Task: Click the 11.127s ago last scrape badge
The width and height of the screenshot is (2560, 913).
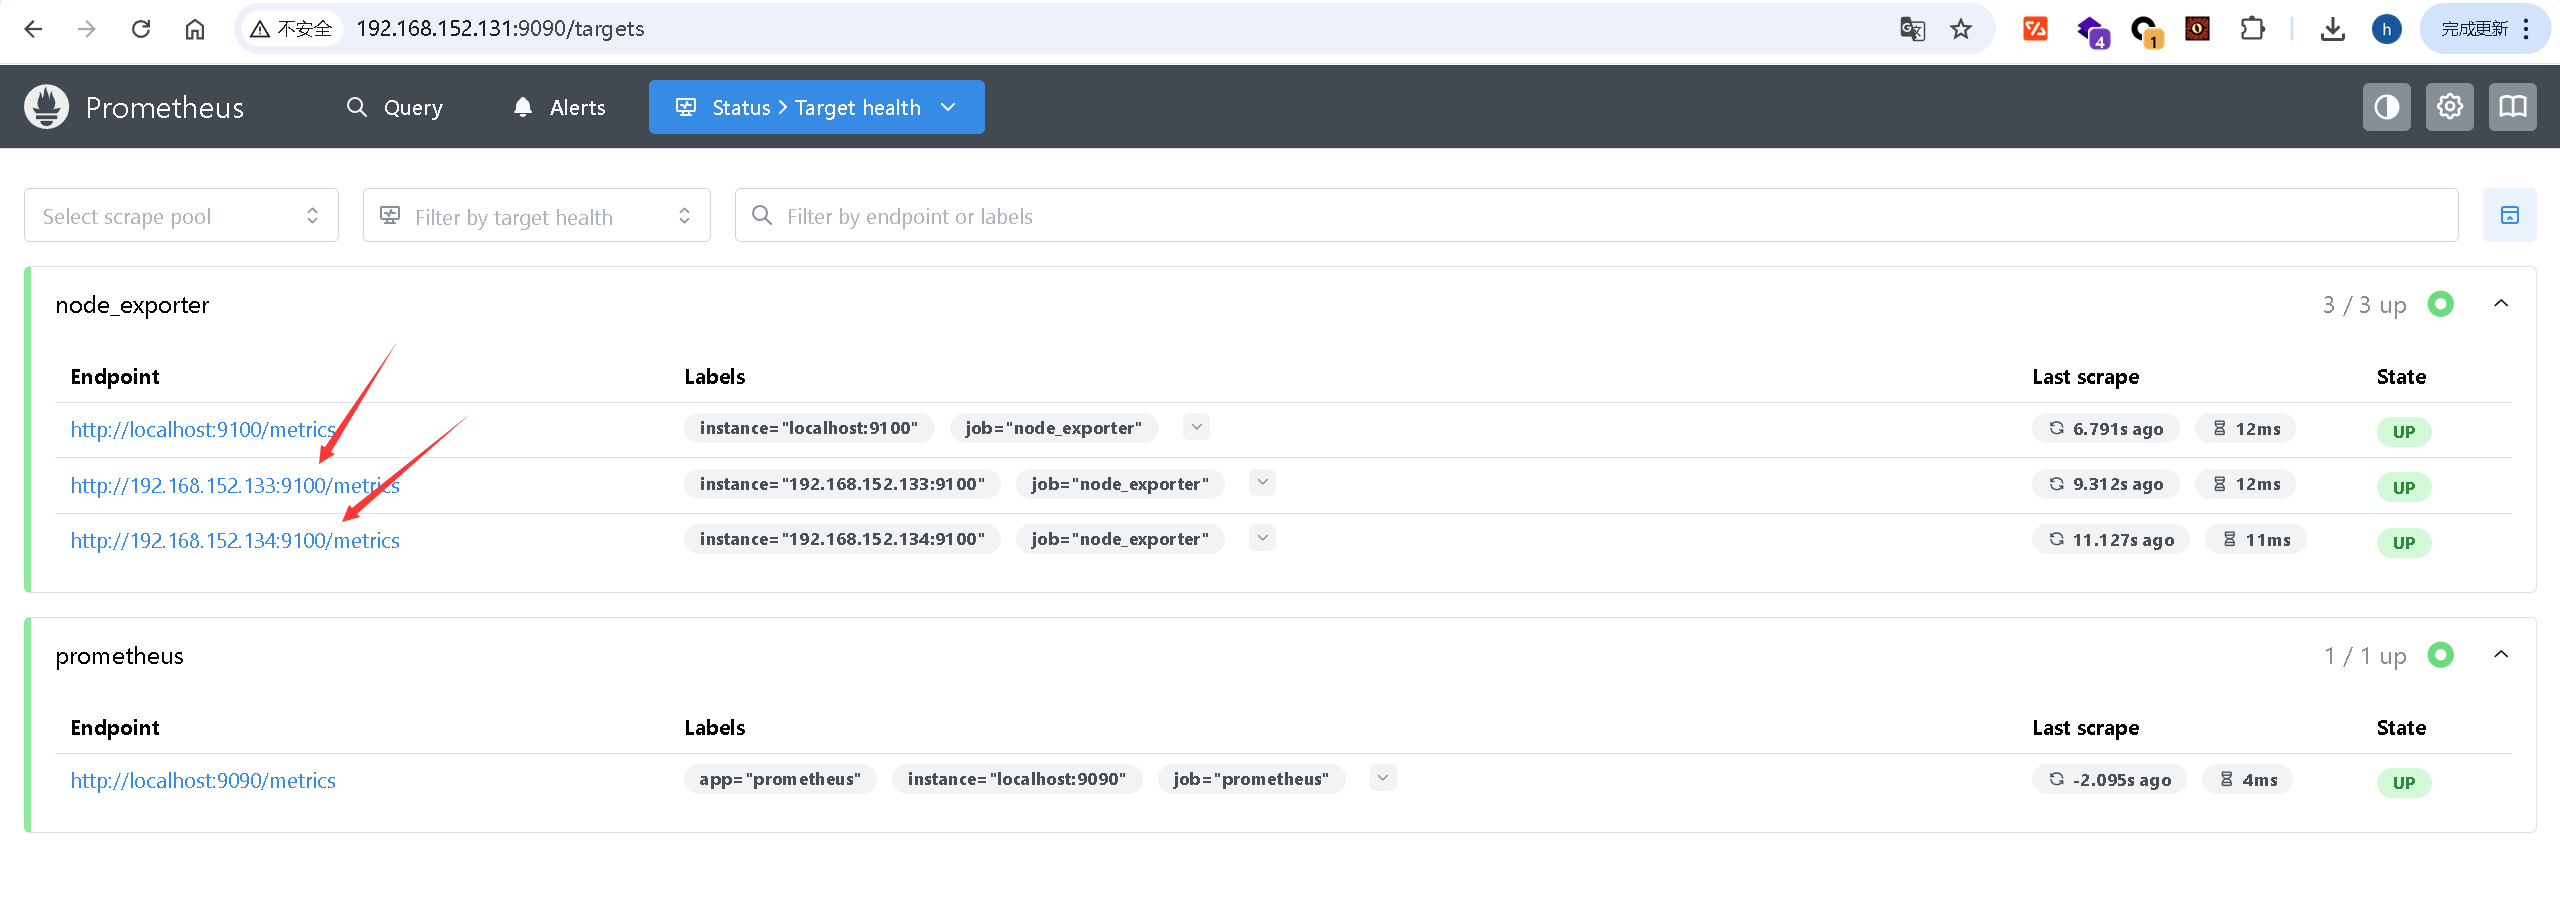Action: tap(2110, 539)
